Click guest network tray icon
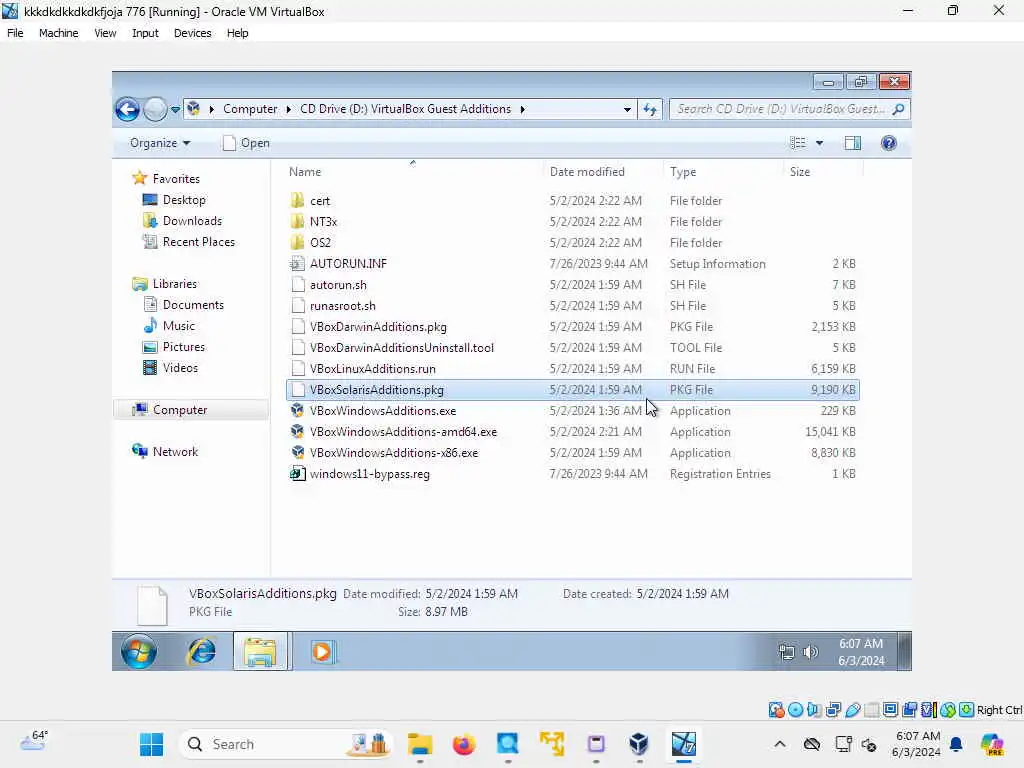 pyautogui.click(x=786, y=652)
